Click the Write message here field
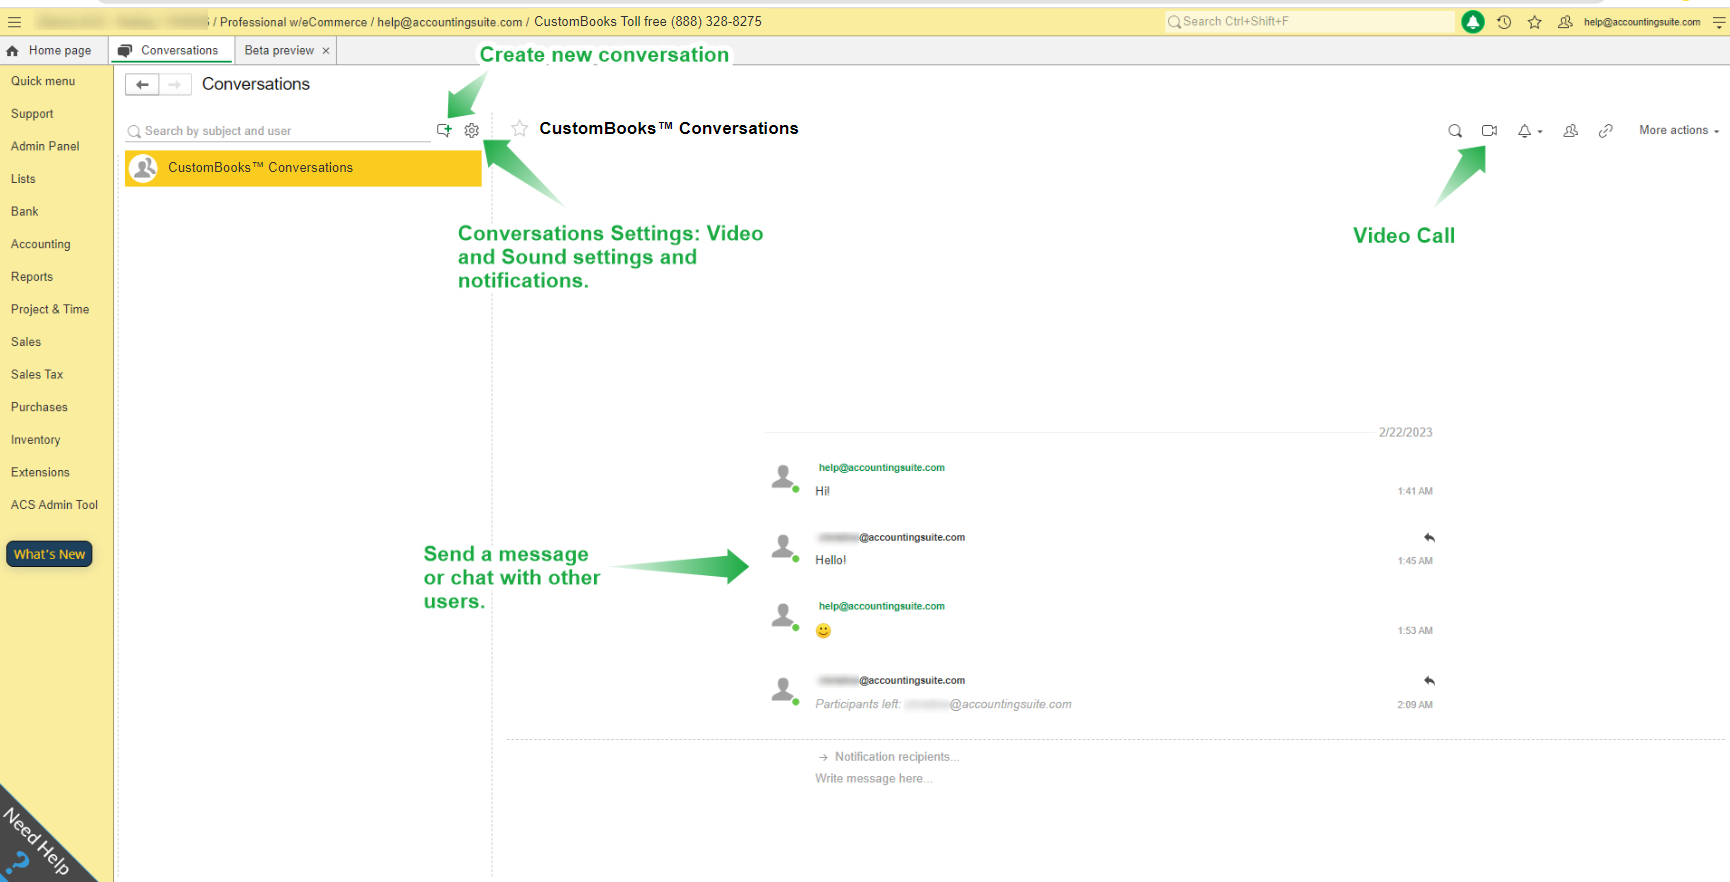Viewport: 1730px width, 882px height. click(873, 779)
